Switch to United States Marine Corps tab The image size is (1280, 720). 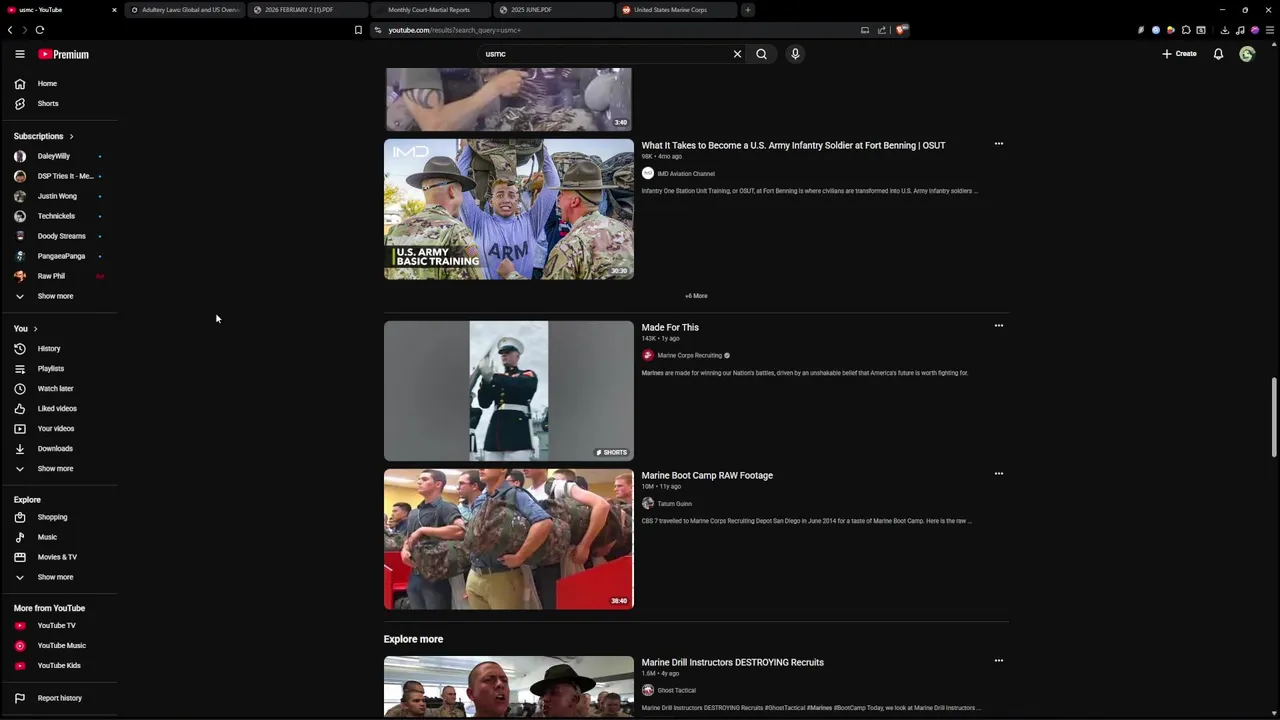point(675,10)
